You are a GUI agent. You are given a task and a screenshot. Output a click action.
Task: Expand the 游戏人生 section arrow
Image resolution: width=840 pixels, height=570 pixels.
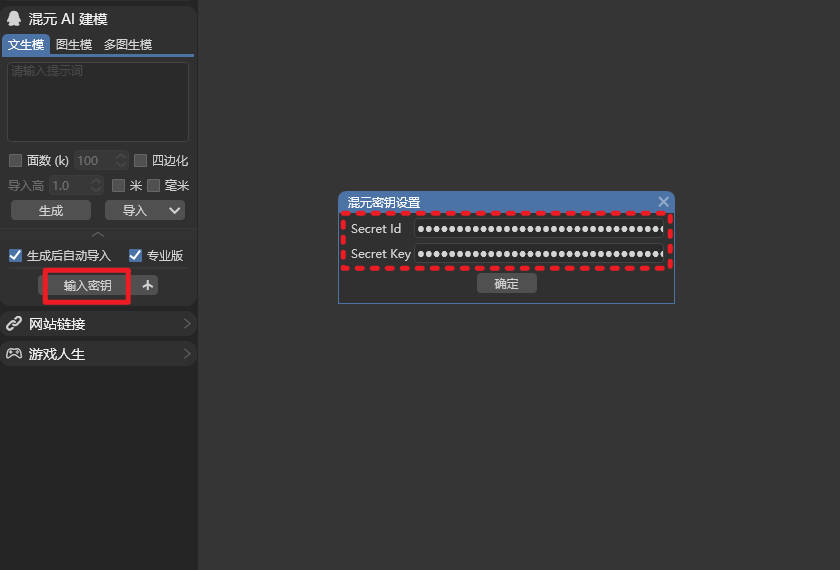pyautogui.click(x=187, y=354)
